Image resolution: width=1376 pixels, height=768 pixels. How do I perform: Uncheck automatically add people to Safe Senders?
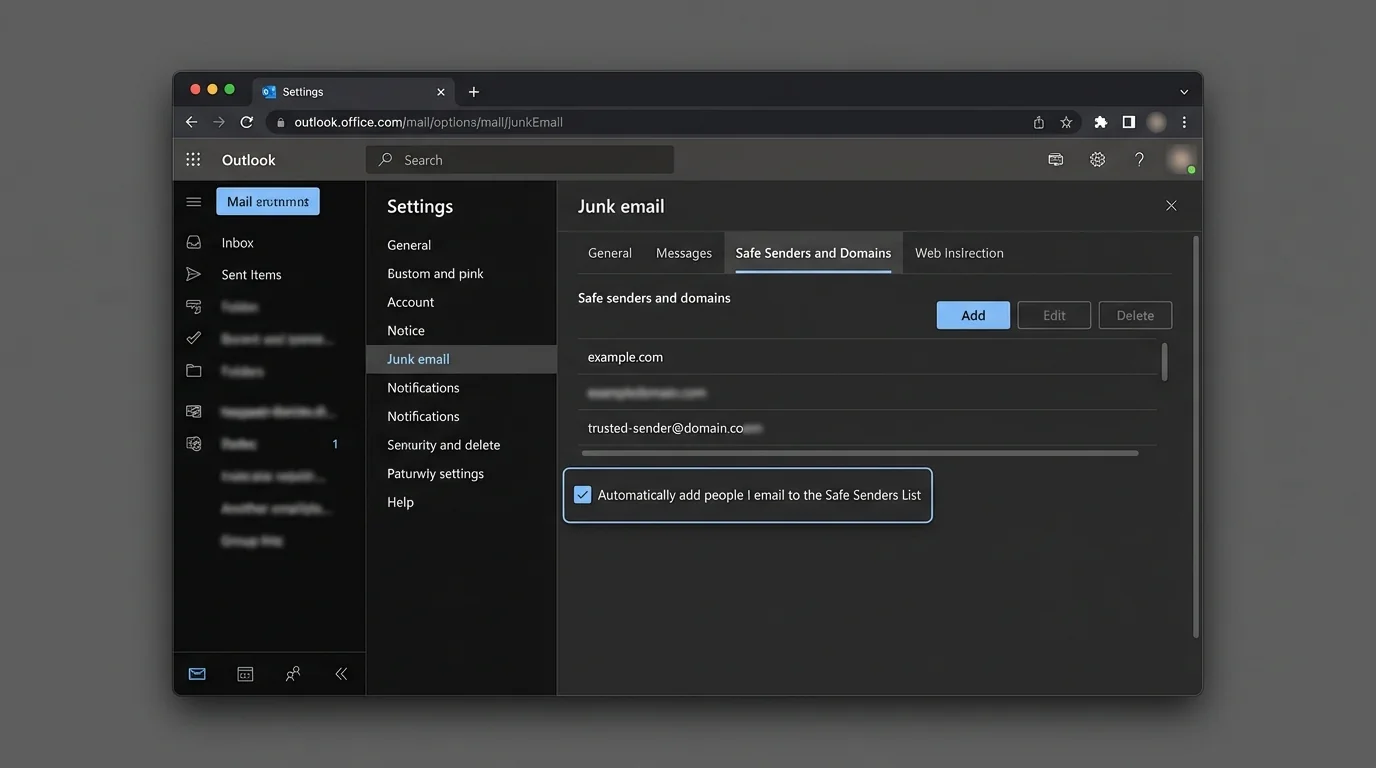coord(582,494)
